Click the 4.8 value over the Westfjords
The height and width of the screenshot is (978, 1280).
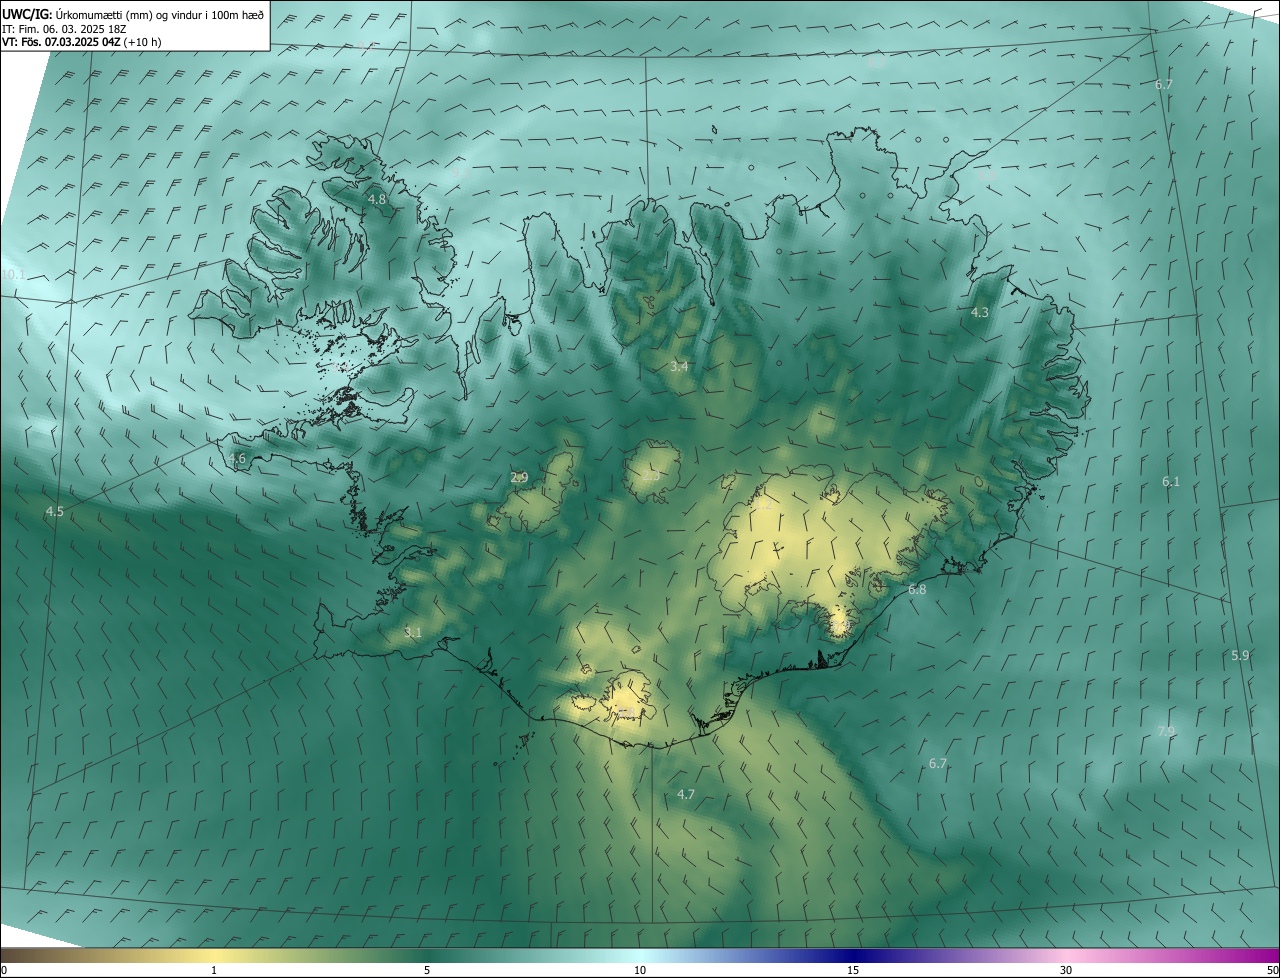[x=377, y=200]
